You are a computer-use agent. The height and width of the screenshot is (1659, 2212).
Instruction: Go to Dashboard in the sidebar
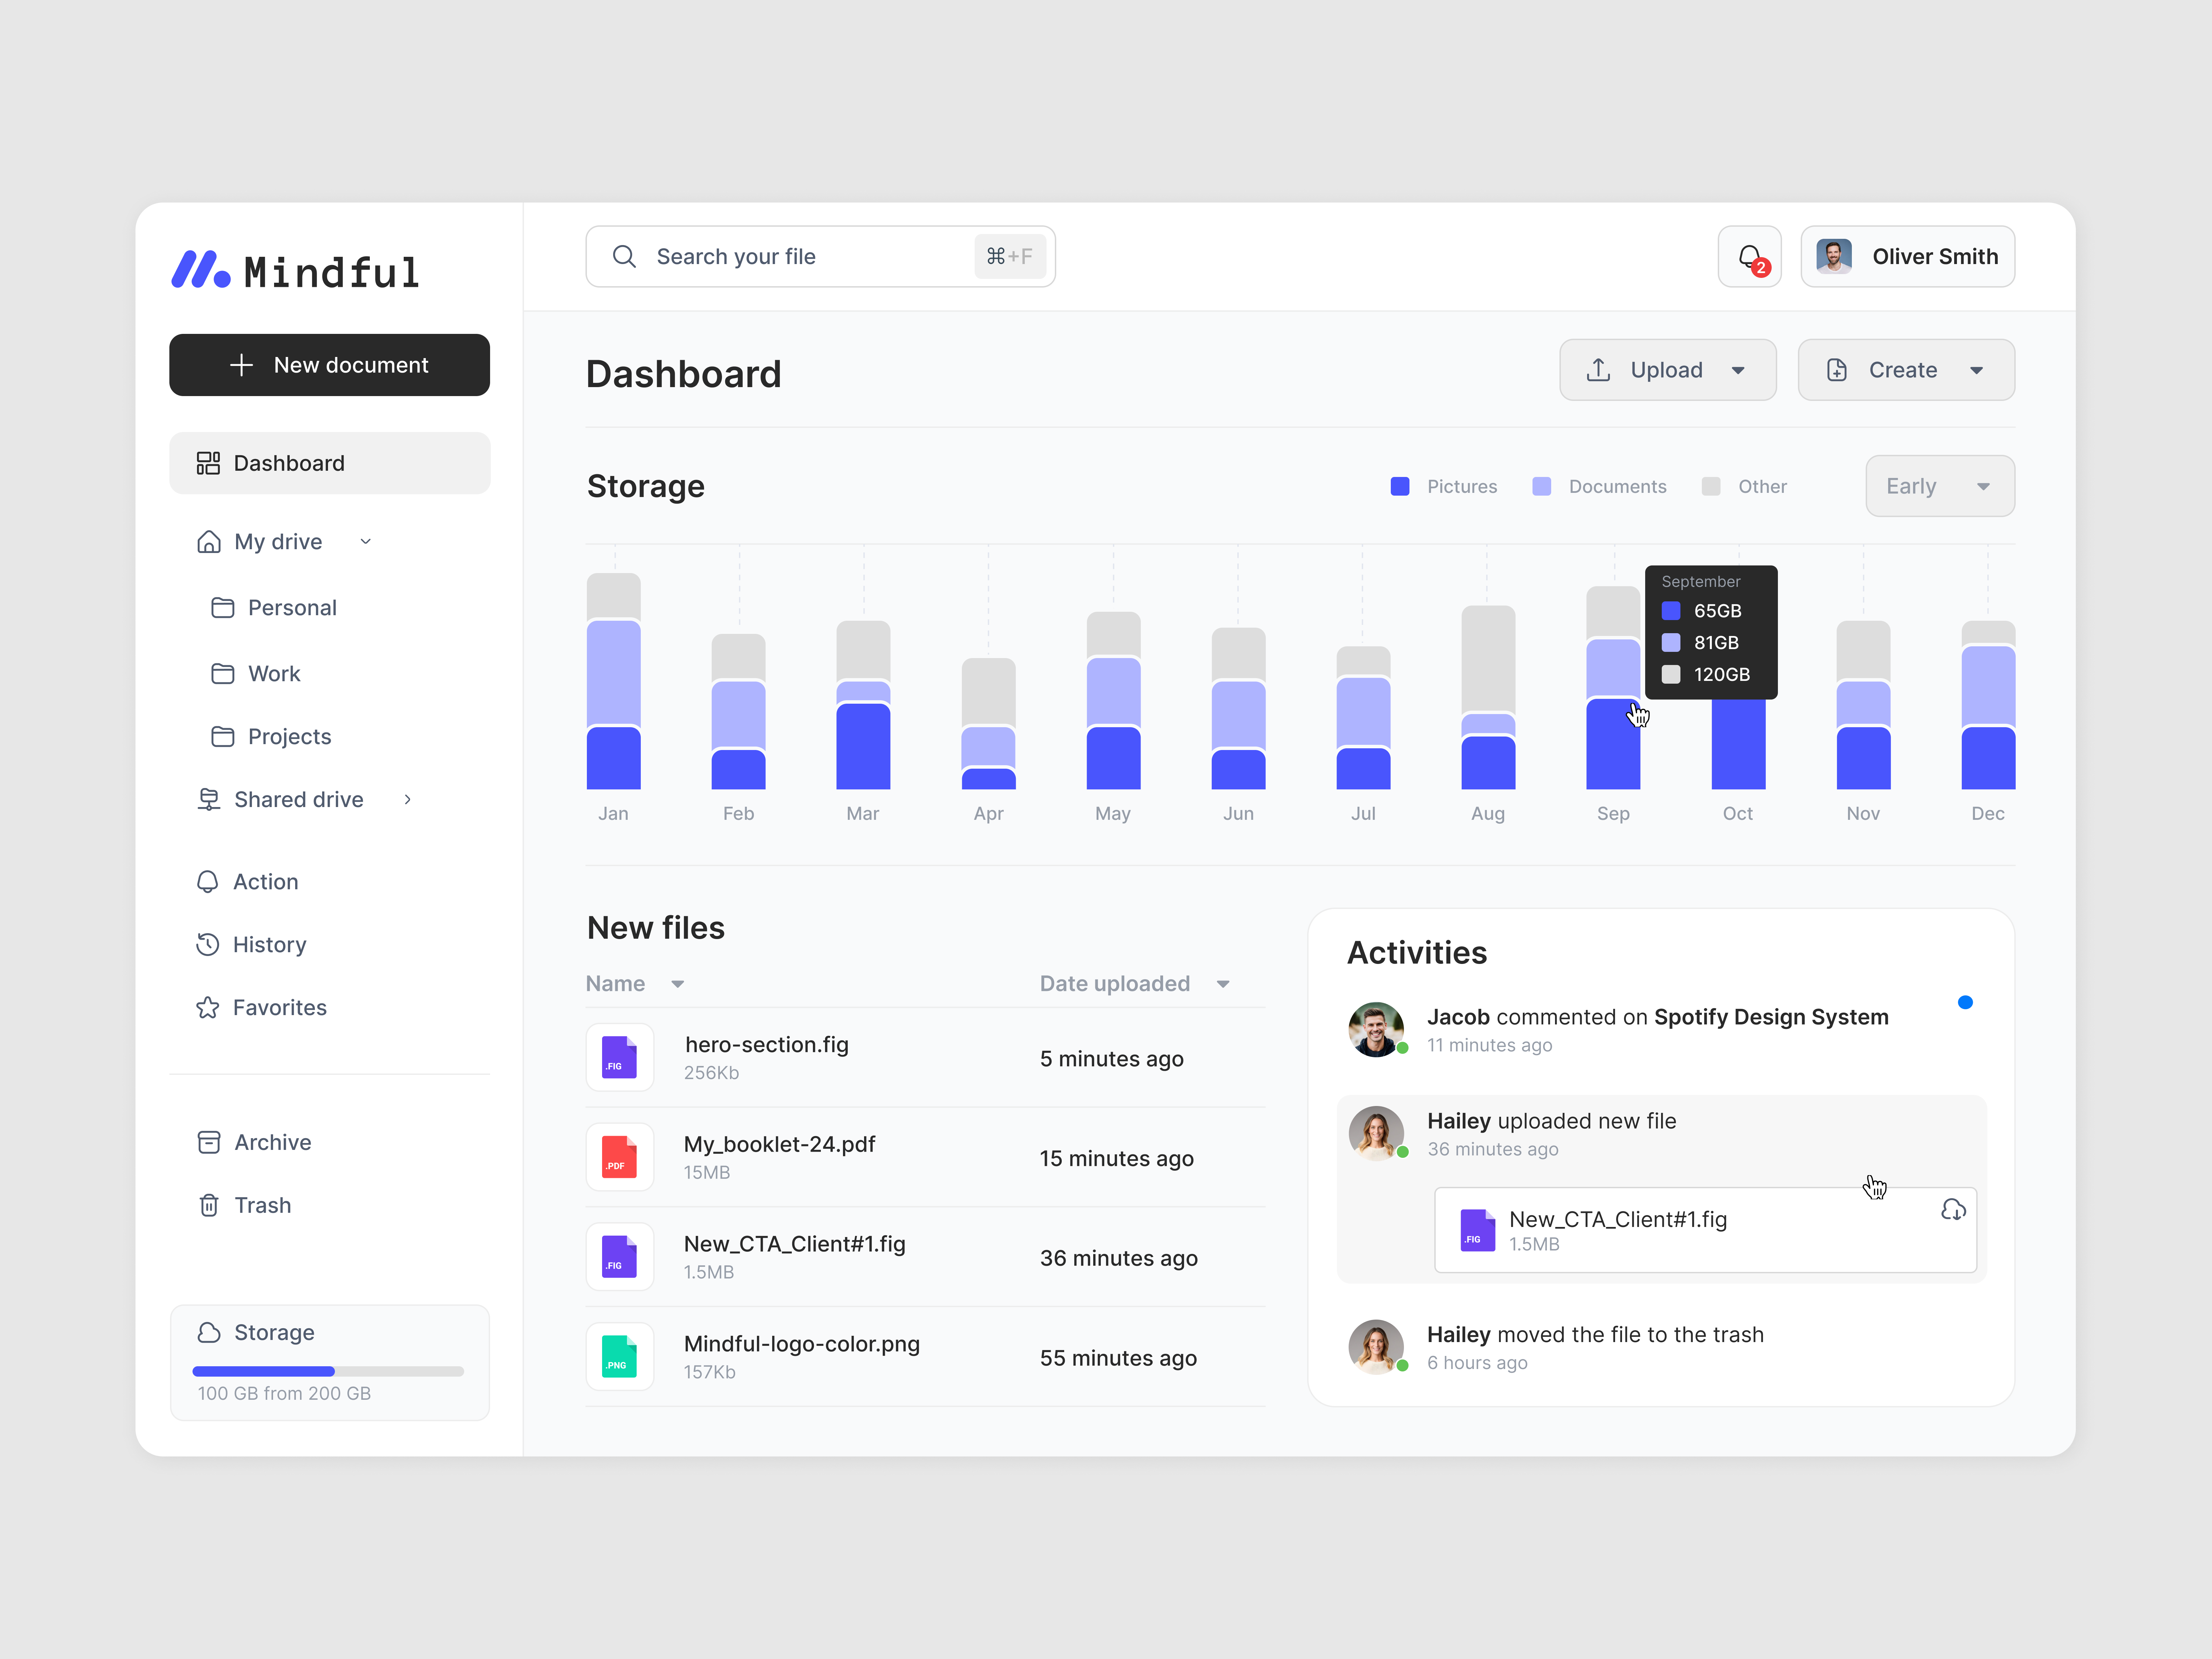[330, 463]
